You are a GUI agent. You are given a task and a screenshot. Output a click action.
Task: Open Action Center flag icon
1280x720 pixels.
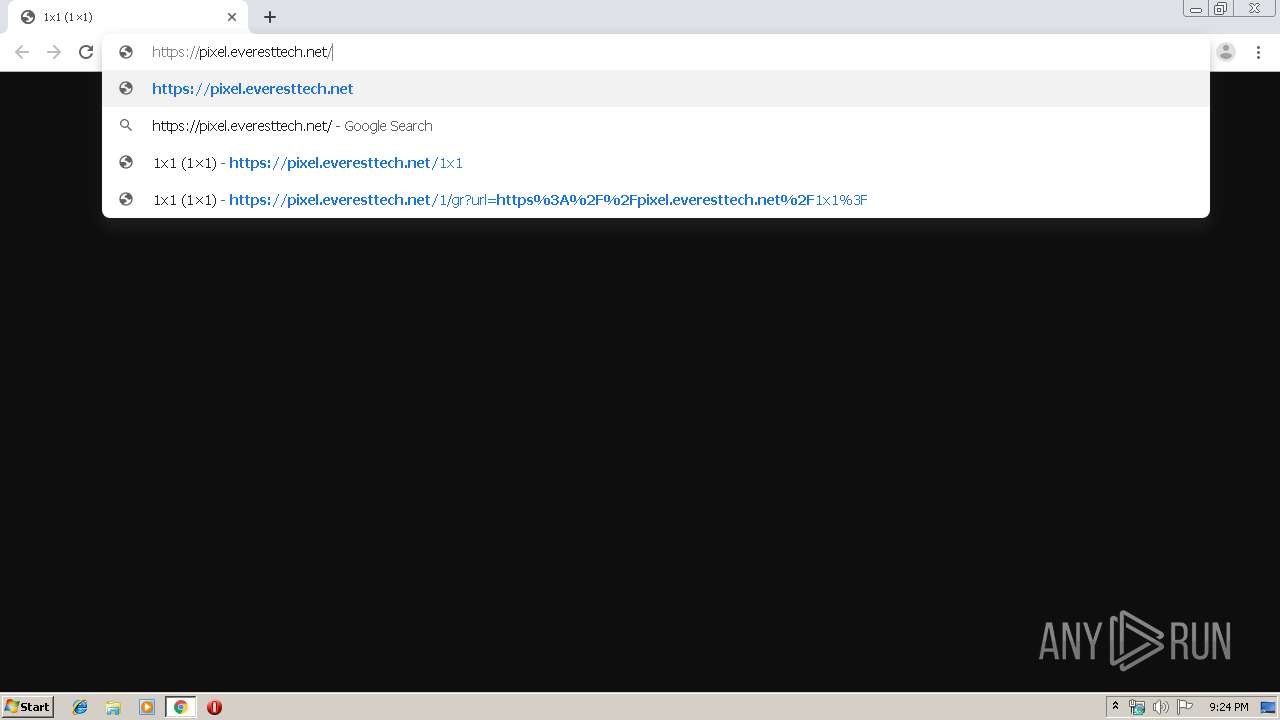click(x=1185, y=707)
